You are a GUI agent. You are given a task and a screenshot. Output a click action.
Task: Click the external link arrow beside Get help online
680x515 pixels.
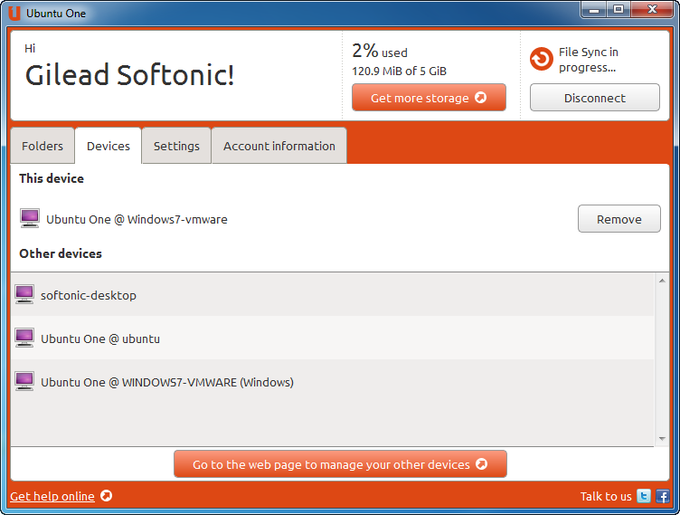(106, 495)
